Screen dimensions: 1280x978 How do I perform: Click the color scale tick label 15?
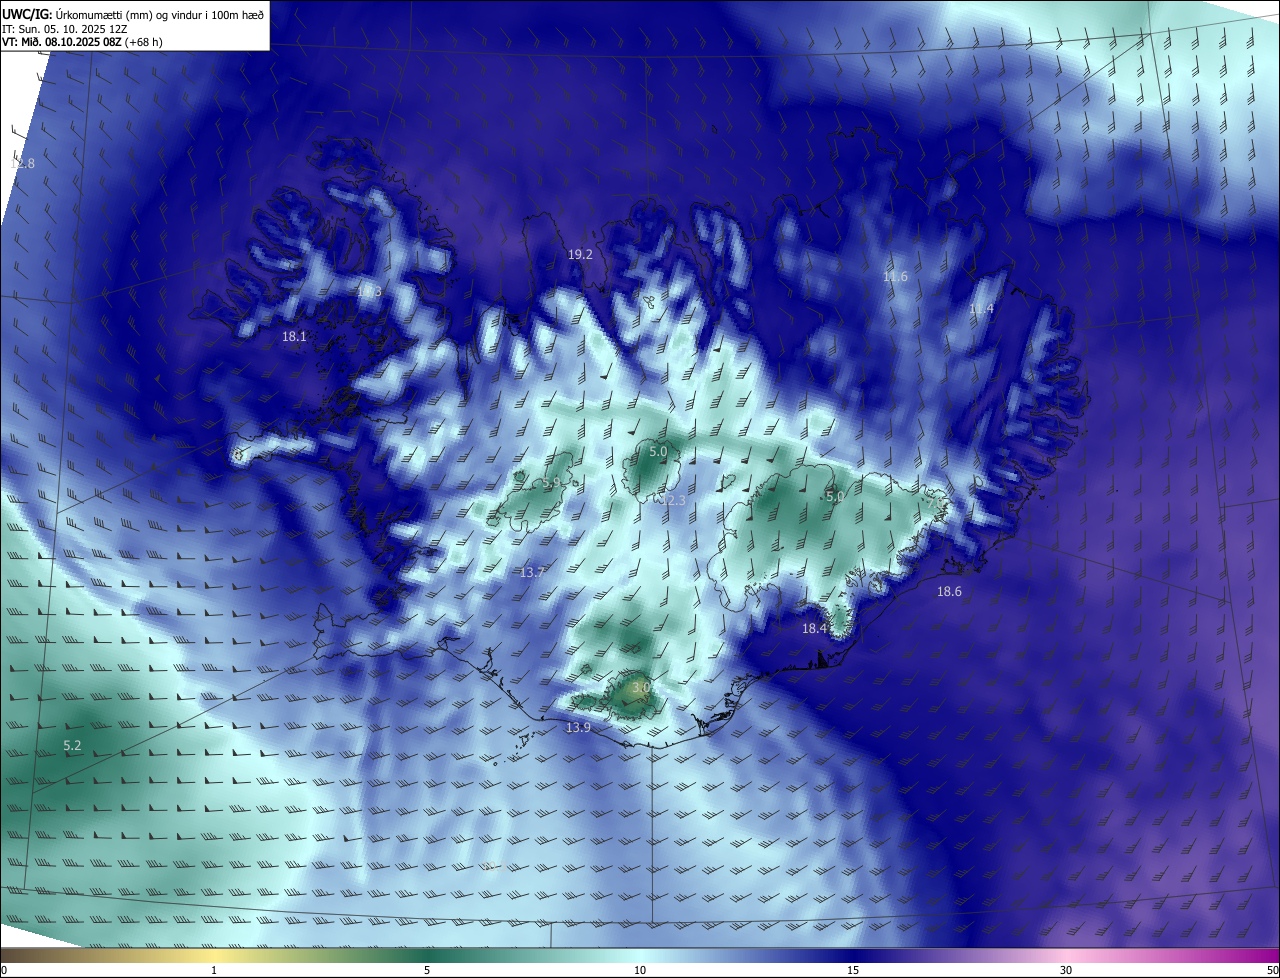(853, 970)
